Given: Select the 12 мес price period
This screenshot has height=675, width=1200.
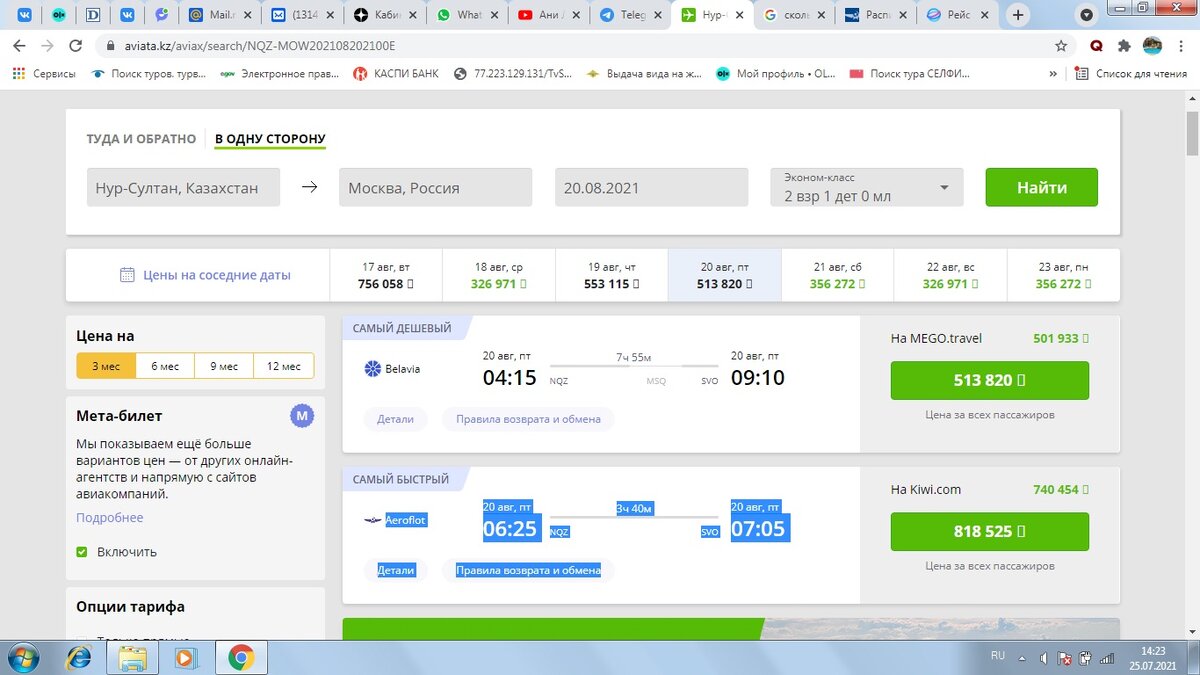Looking at the screenshot, I should 283,366.
